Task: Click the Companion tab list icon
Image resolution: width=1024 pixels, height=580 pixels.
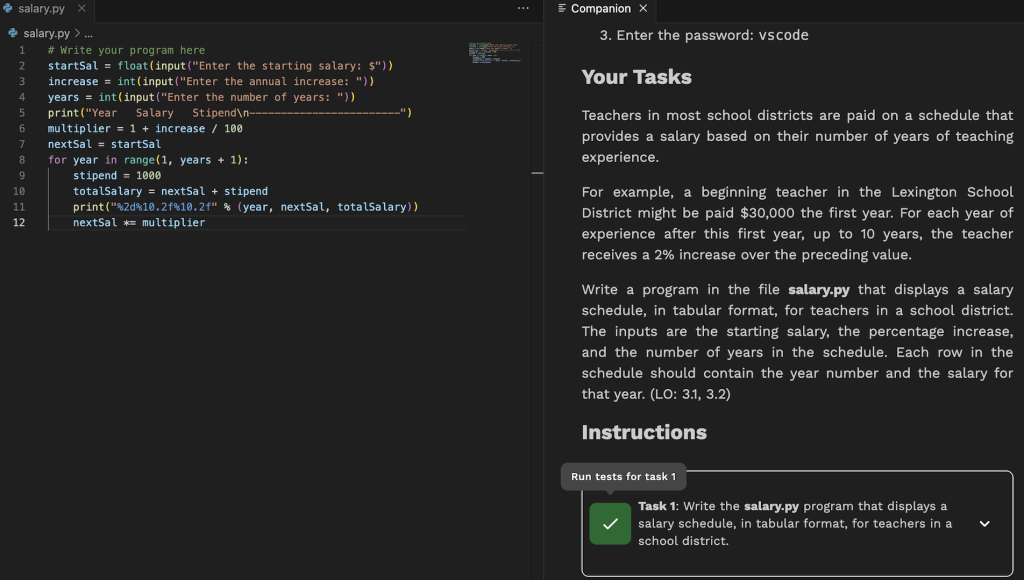Action: pos(562,9)
